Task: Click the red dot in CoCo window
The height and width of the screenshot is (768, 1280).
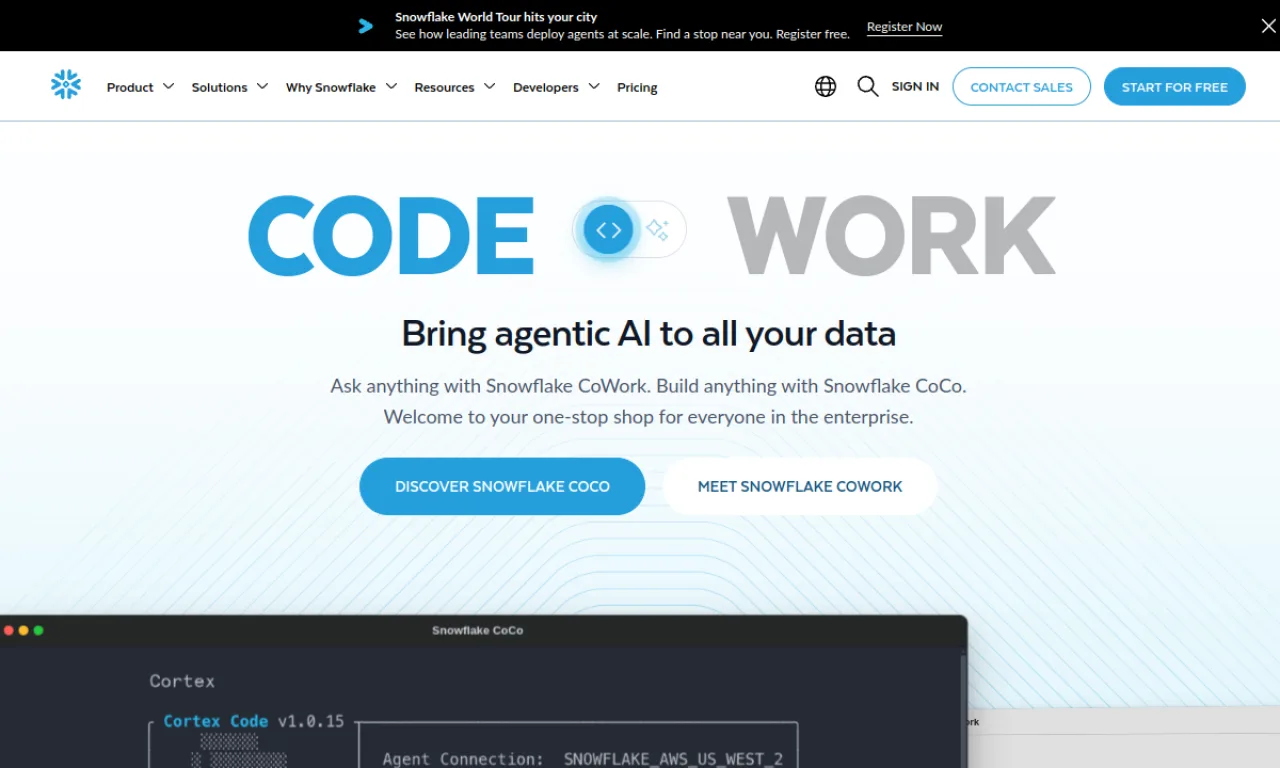Action: click(x=9, y=631)
